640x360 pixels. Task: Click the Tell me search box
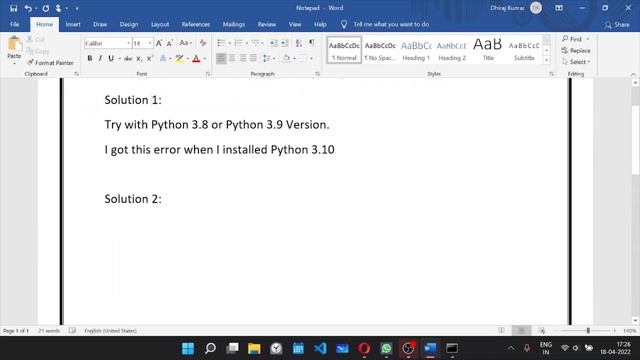[x=391, y=24]
